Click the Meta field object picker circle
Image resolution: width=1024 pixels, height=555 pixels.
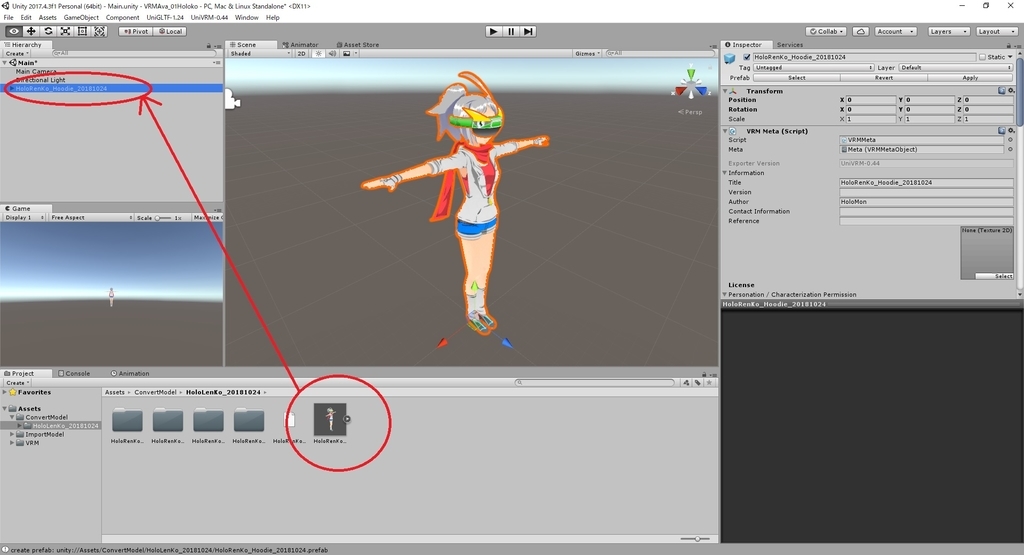point(1010,150)
